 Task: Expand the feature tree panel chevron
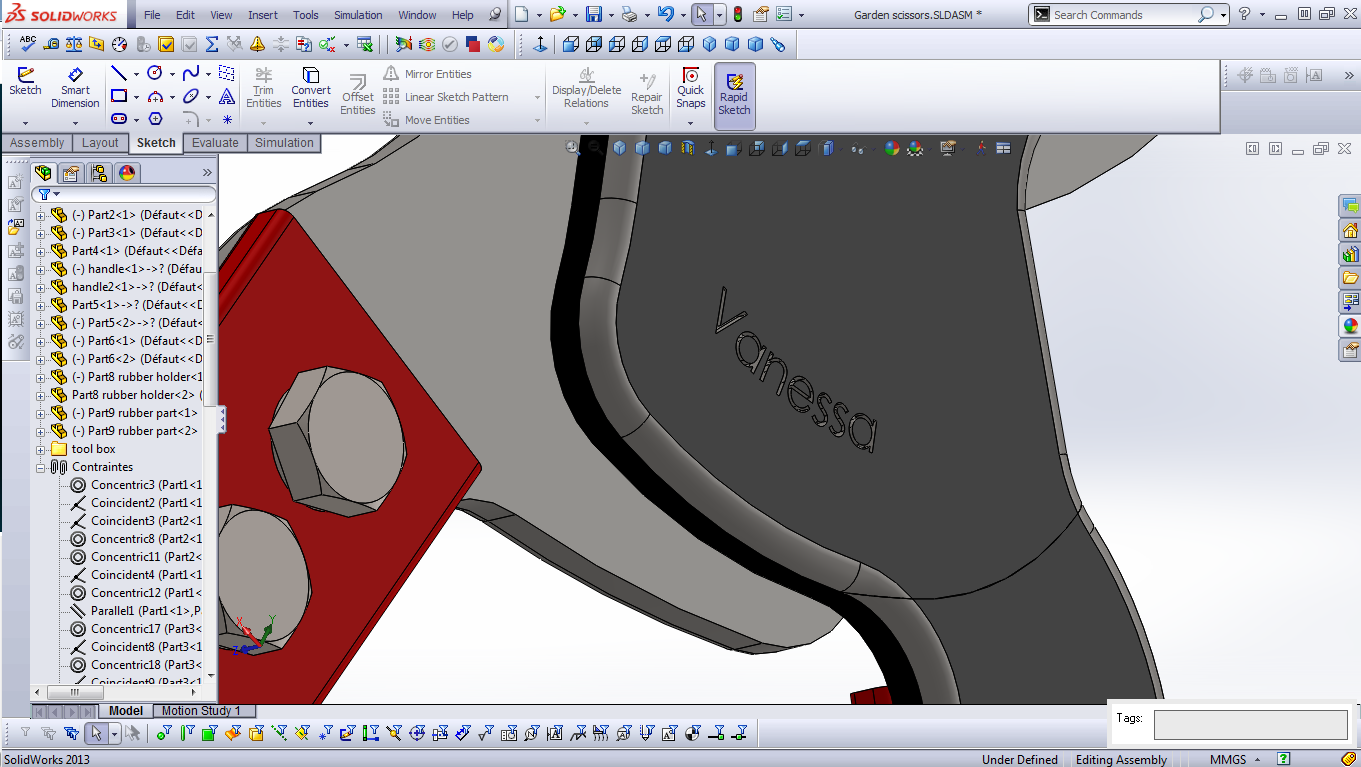coord(208,173)
